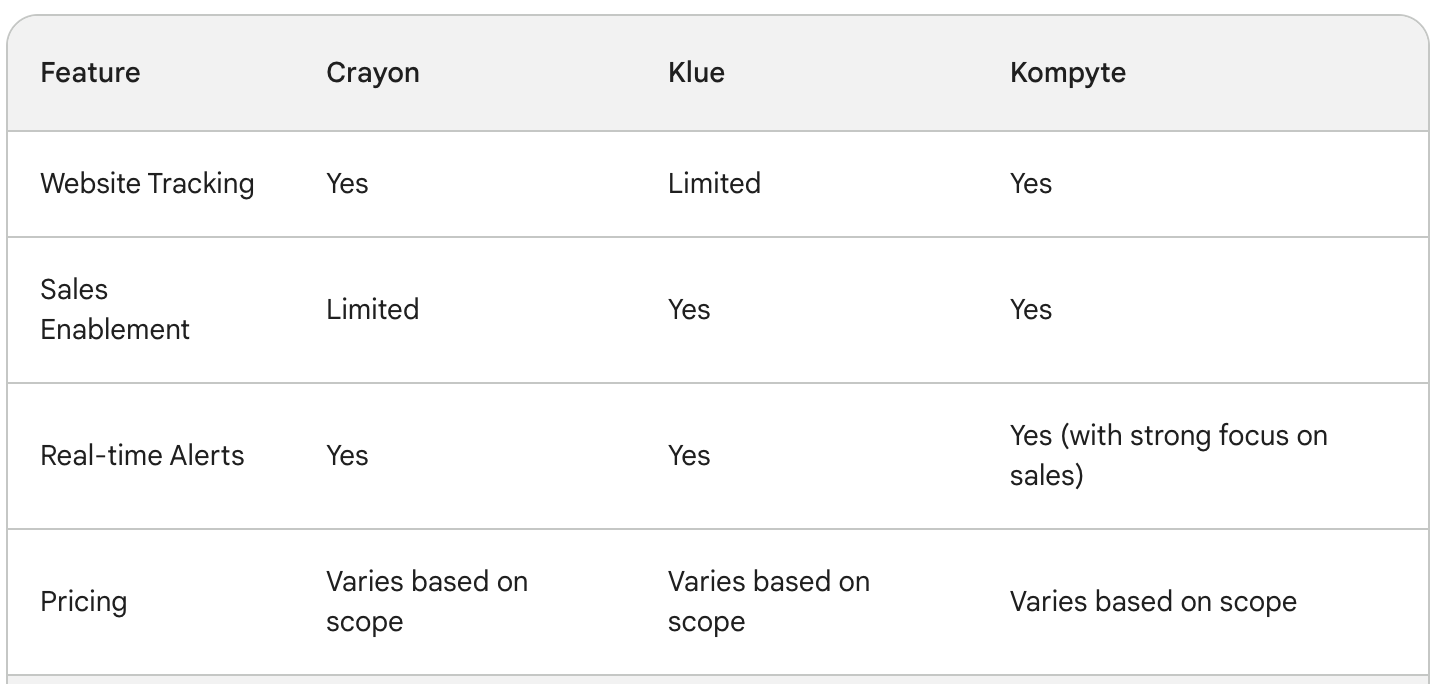Select Klue's Sales Enablement Yes cell

689,310
